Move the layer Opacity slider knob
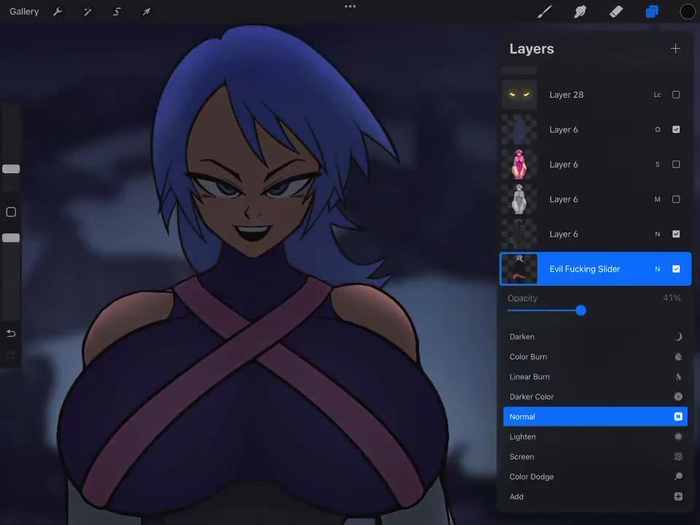The image size is (700, 525). point(581,310)
